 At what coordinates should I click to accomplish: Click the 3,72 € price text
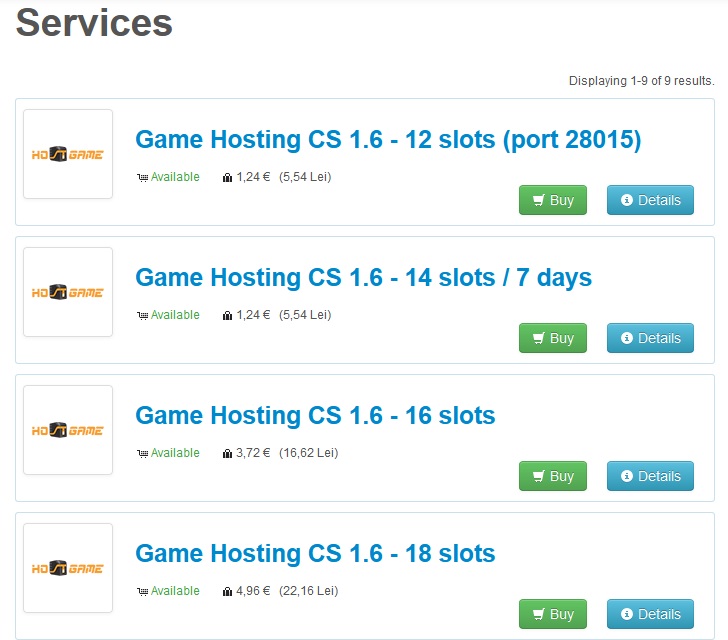click(253, 453)
